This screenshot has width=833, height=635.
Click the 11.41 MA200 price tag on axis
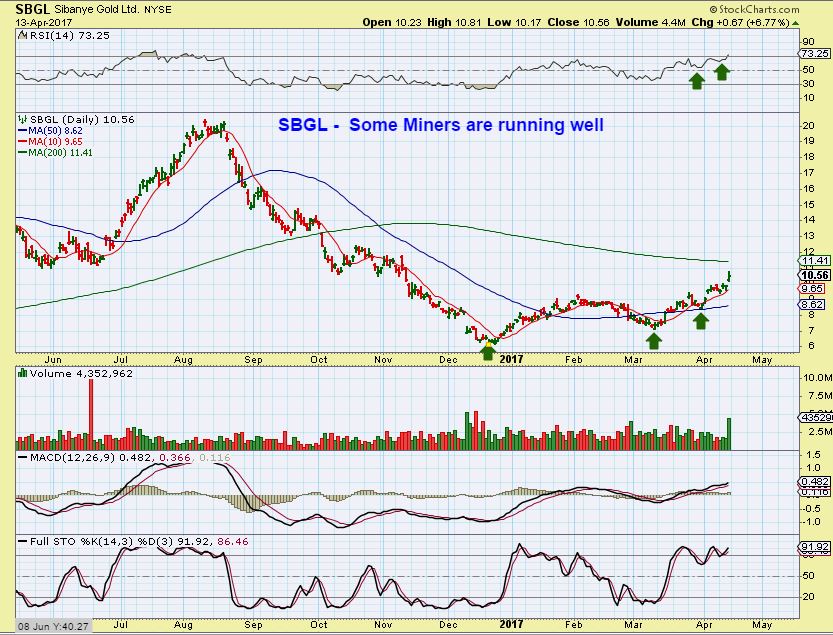(814, 260)
